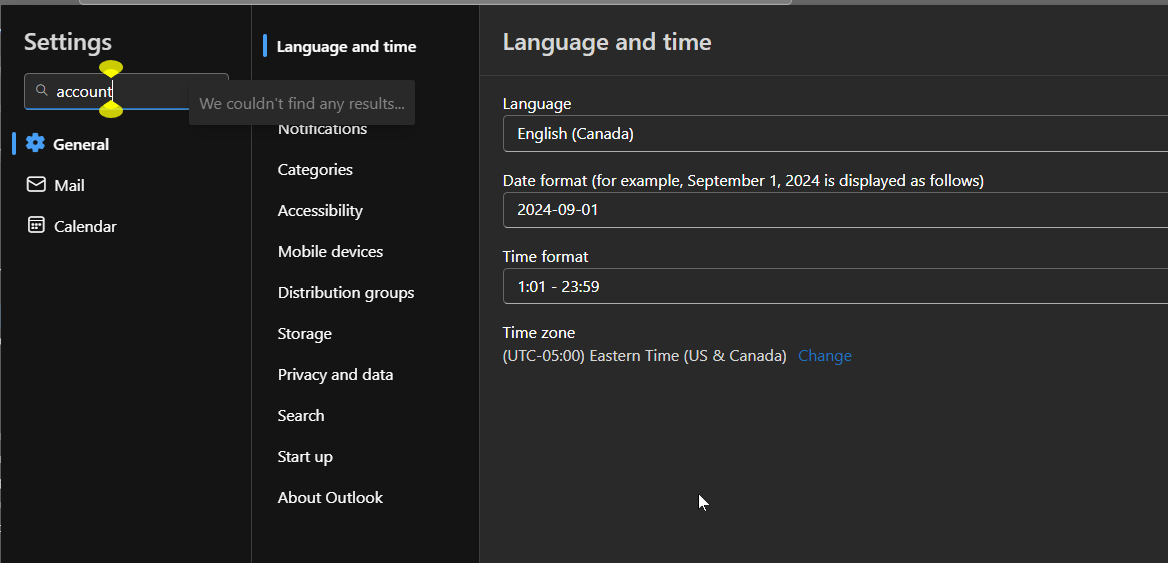This screenshot has width=1168, height=563.
Task: Select Mobile devices option
Action: coord(330,252)
